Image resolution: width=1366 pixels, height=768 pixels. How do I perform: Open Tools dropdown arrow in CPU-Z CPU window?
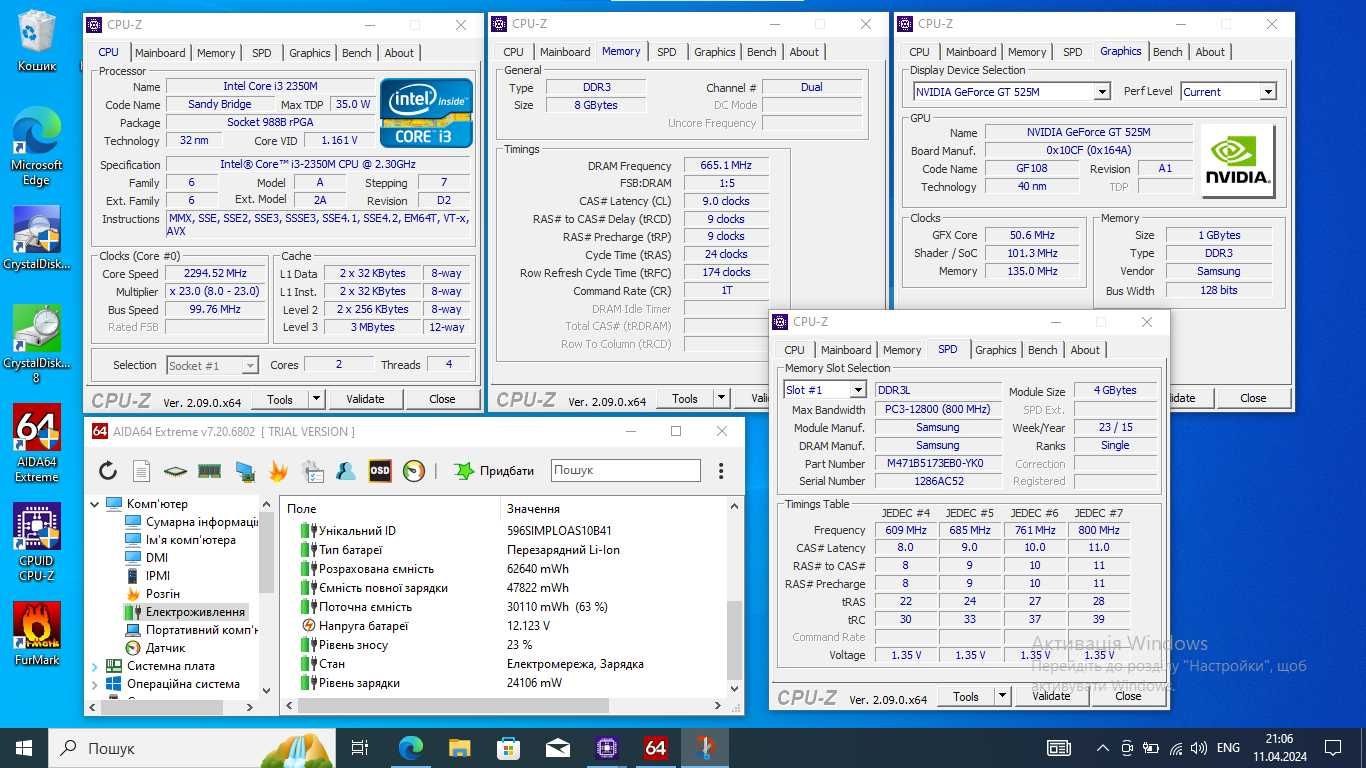tap(316, 399)
